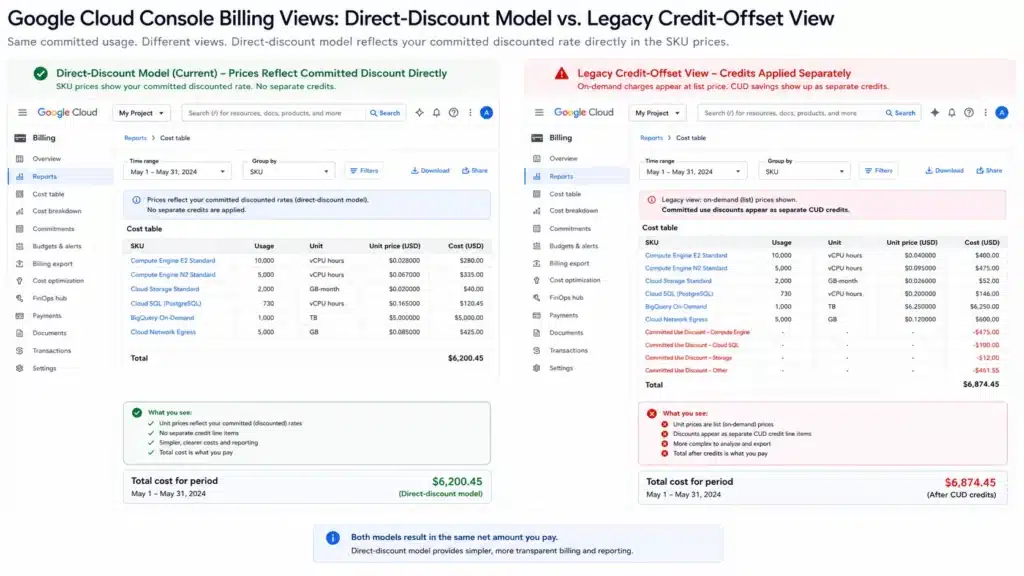Click notifications bell in left console

436,112
